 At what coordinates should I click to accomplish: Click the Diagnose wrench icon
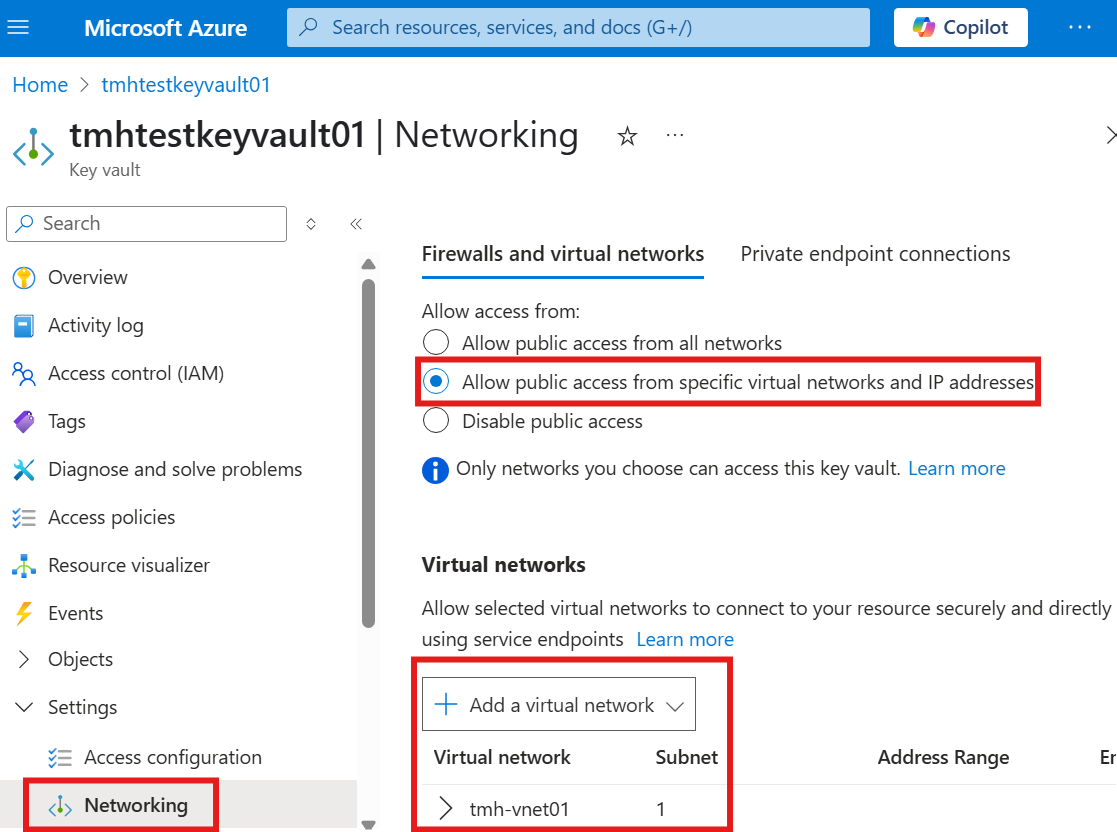point(24,469)
